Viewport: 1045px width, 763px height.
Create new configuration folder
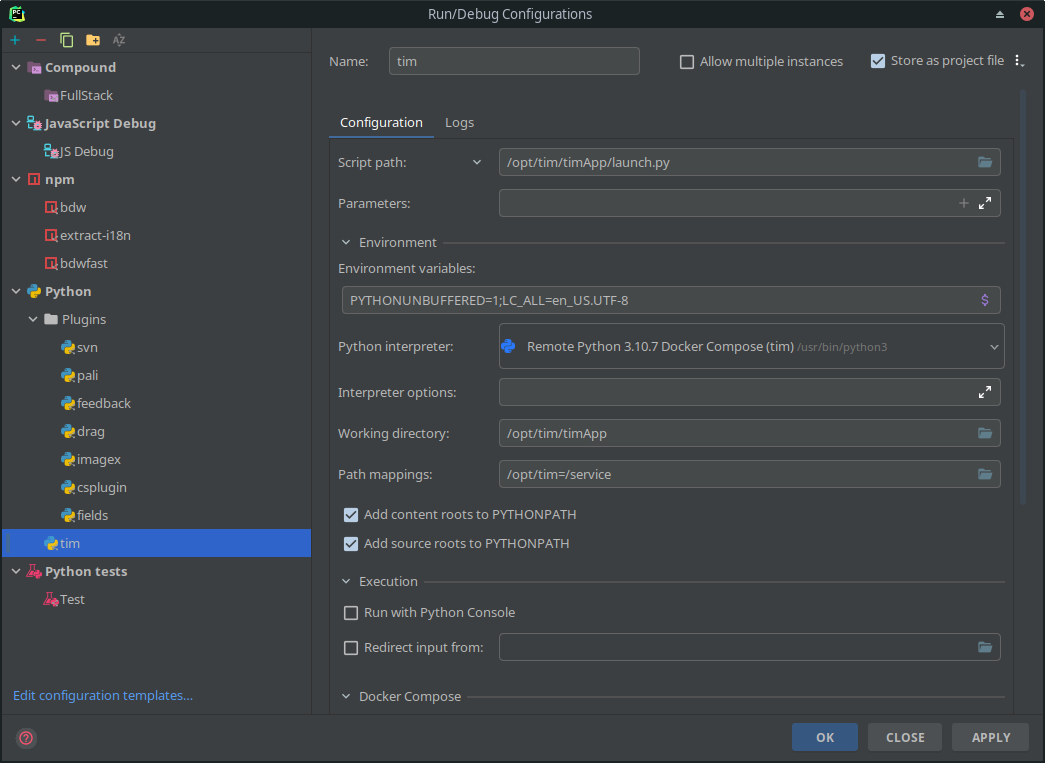tap(93, 41)
